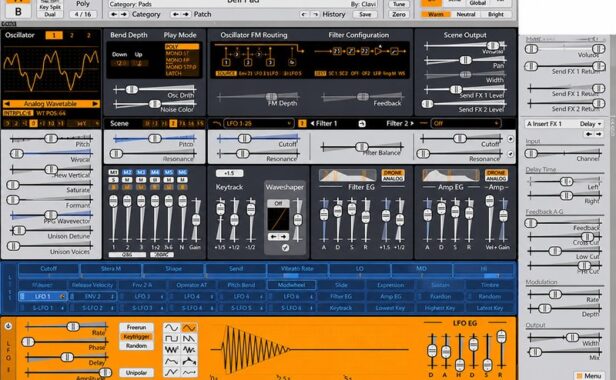Select Oscillator tab 1
The image size is (616, 380).
[x=54, y=35]
